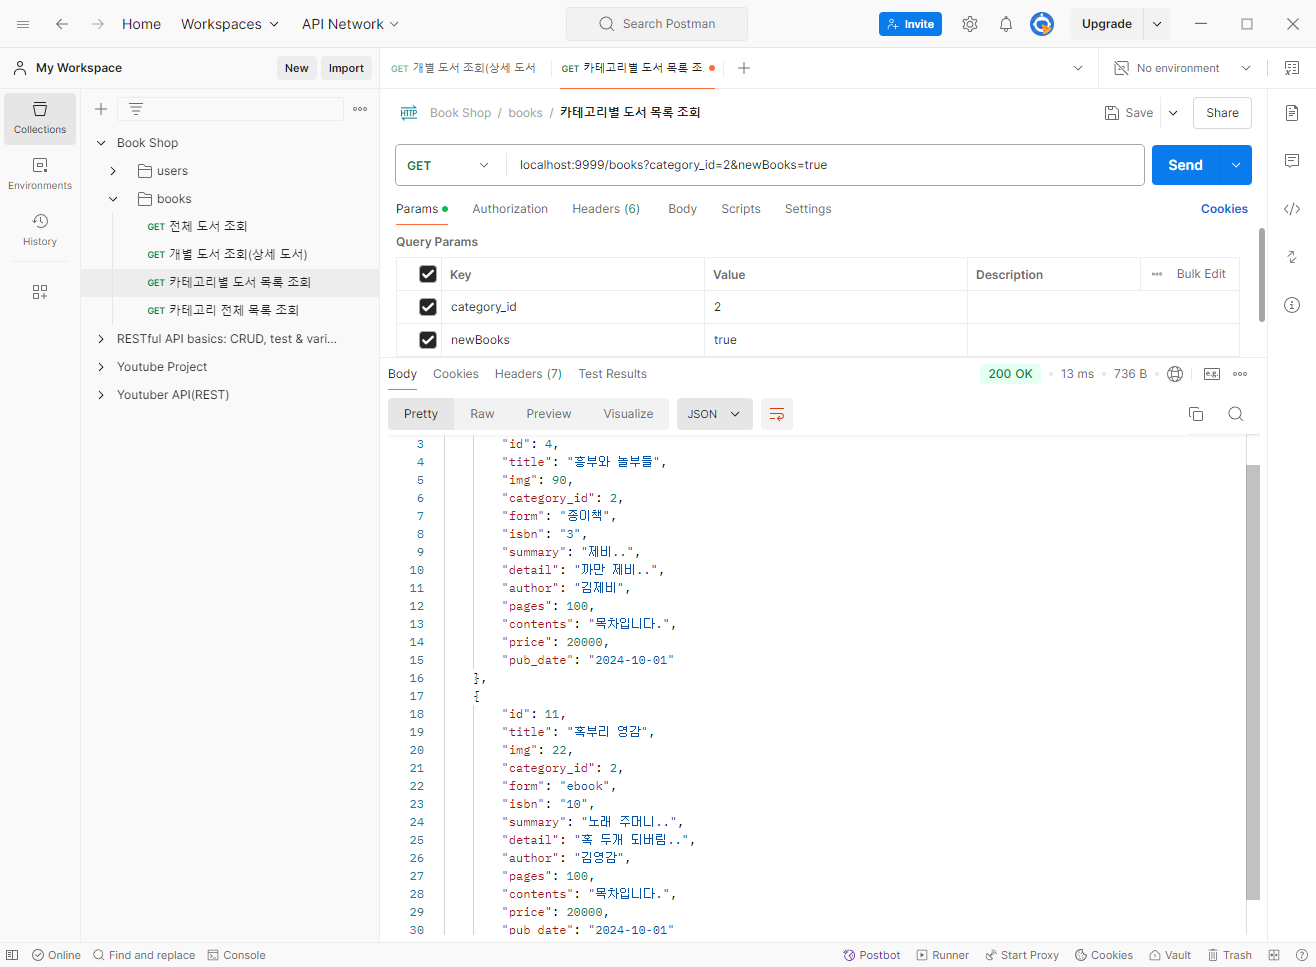Screen dimensions: 1316x967
Task: Open the comments icon in right sidebar
Action: (x=1292, y=161)
